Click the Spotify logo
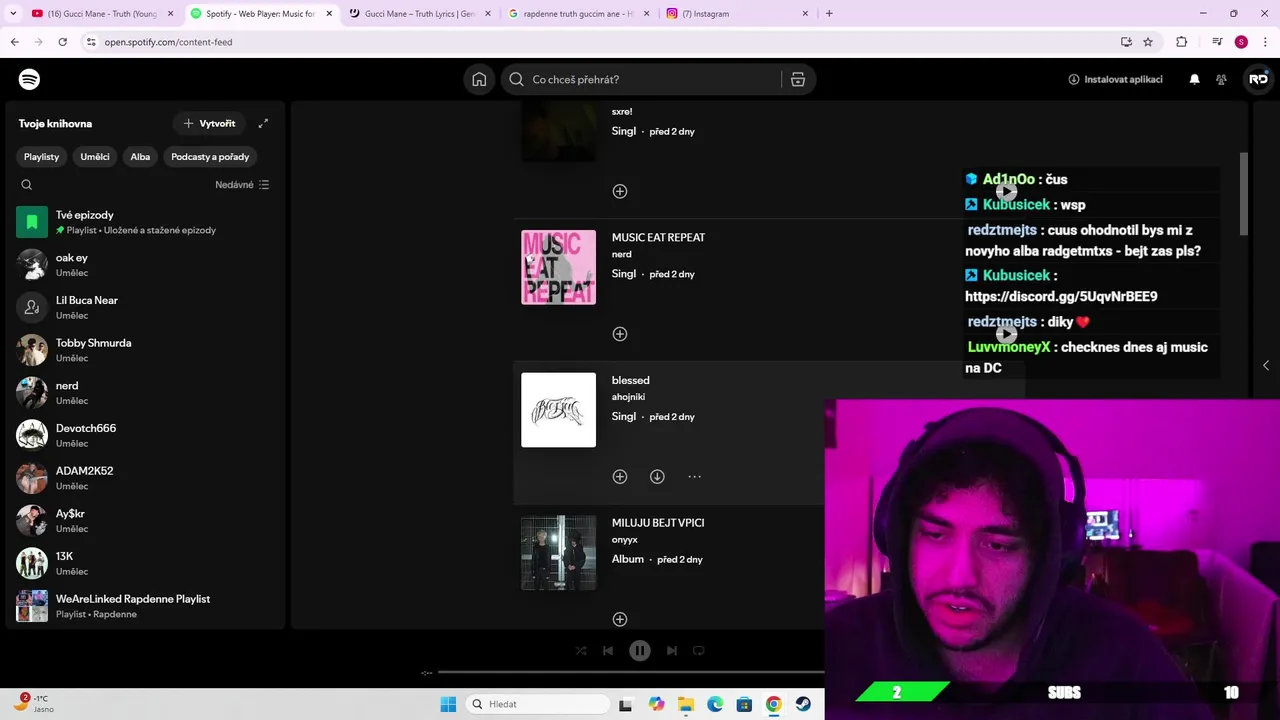This screenshot has height=720, width=1280. 29,79
